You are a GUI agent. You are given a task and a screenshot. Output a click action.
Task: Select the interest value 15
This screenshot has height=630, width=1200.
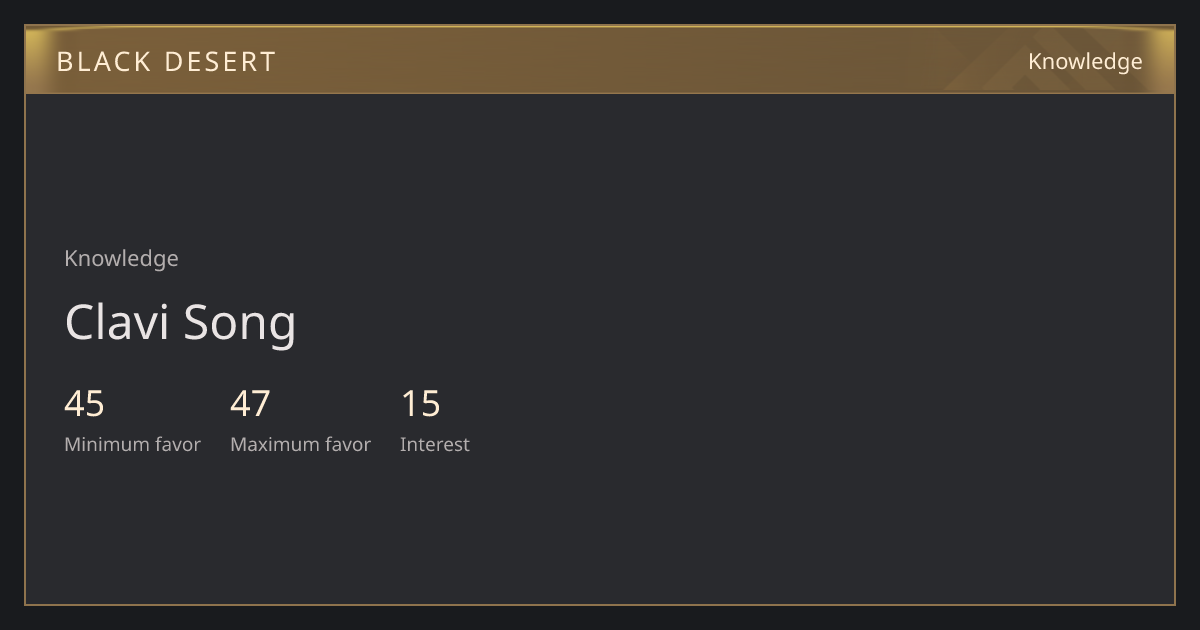[420, 404]
